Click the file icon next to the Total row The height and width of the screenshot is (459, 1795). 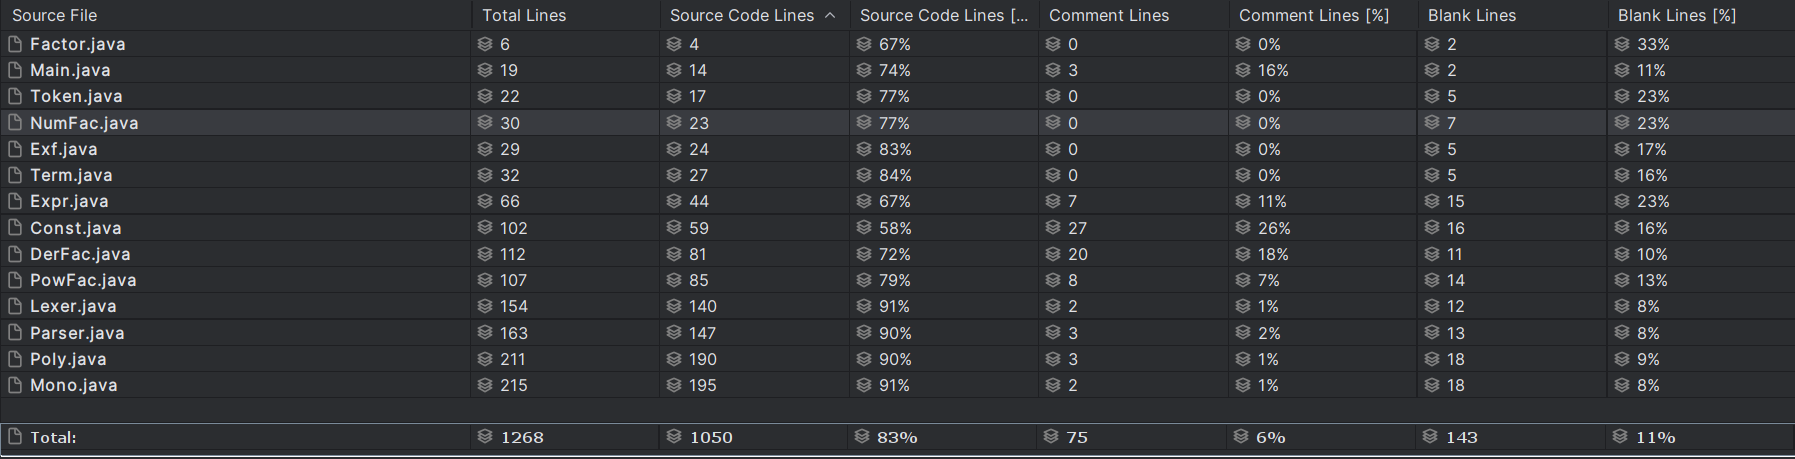tap(14, 437)
